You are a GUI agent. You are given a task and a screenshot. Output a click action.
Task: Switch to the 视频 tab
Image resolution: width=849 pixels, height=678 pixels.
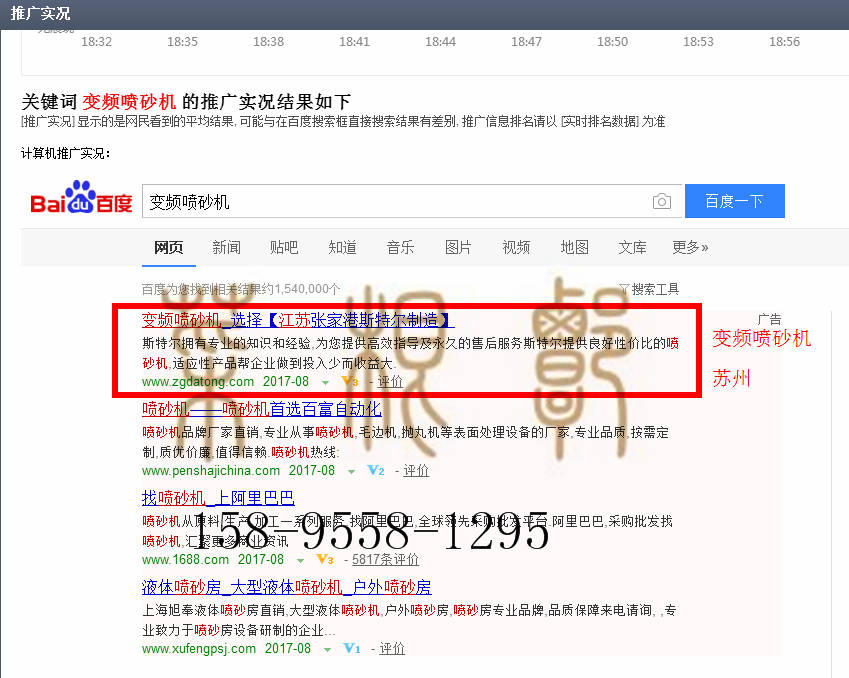pyautogui.click(x=516, y=247)
